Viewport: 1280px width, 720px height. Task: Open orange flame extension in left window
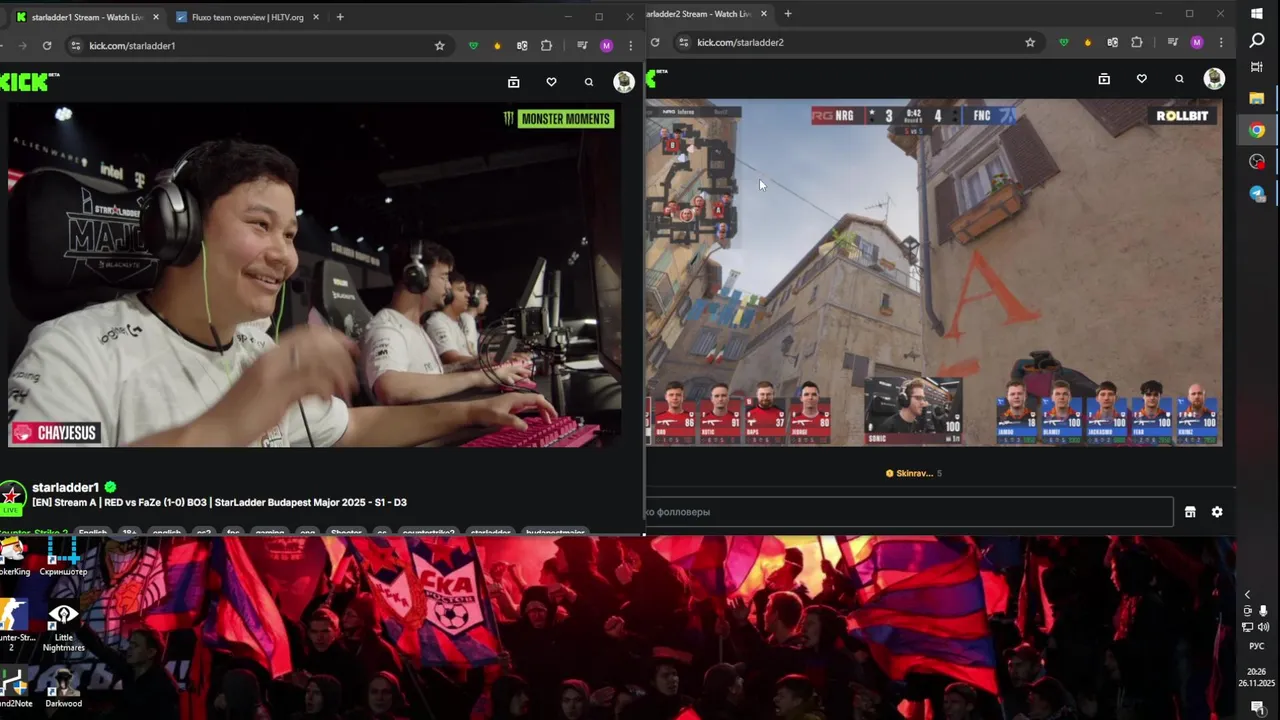[x=498, y=45]
